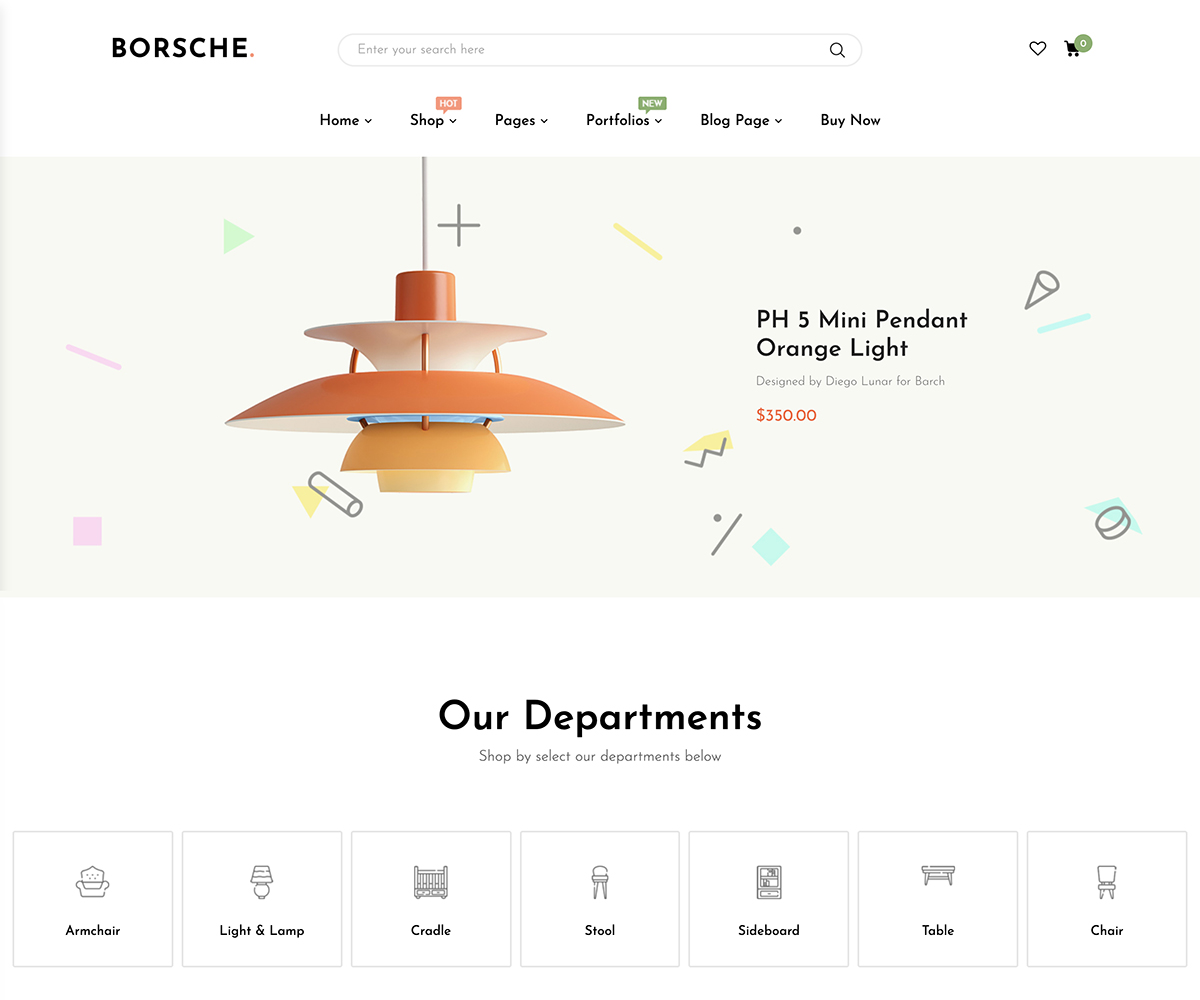Open the shopping cart icon
The height and width of the screenshot is (1000, 1200).
click(x=1073, y=49)
